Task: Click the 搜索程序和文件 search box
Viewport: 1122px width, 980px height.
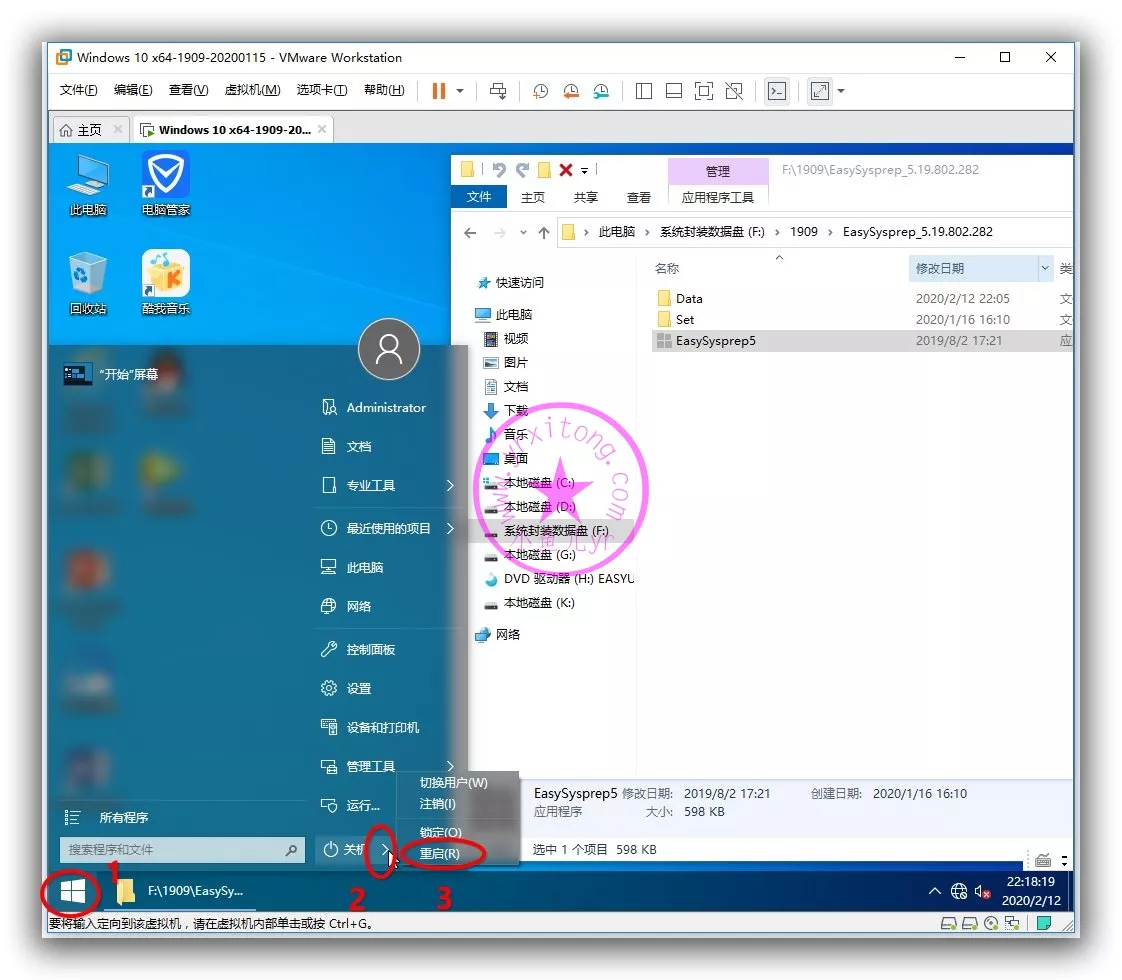Action: pos(172,850)
